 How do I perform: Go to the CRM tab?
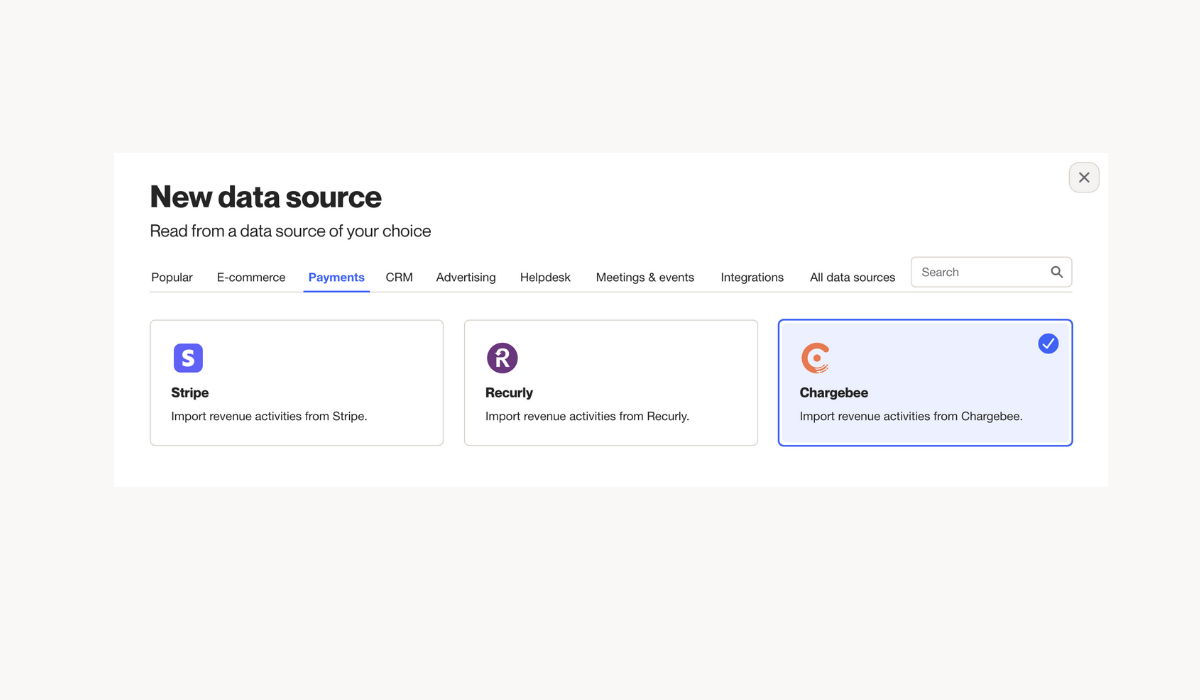[399, 277]
